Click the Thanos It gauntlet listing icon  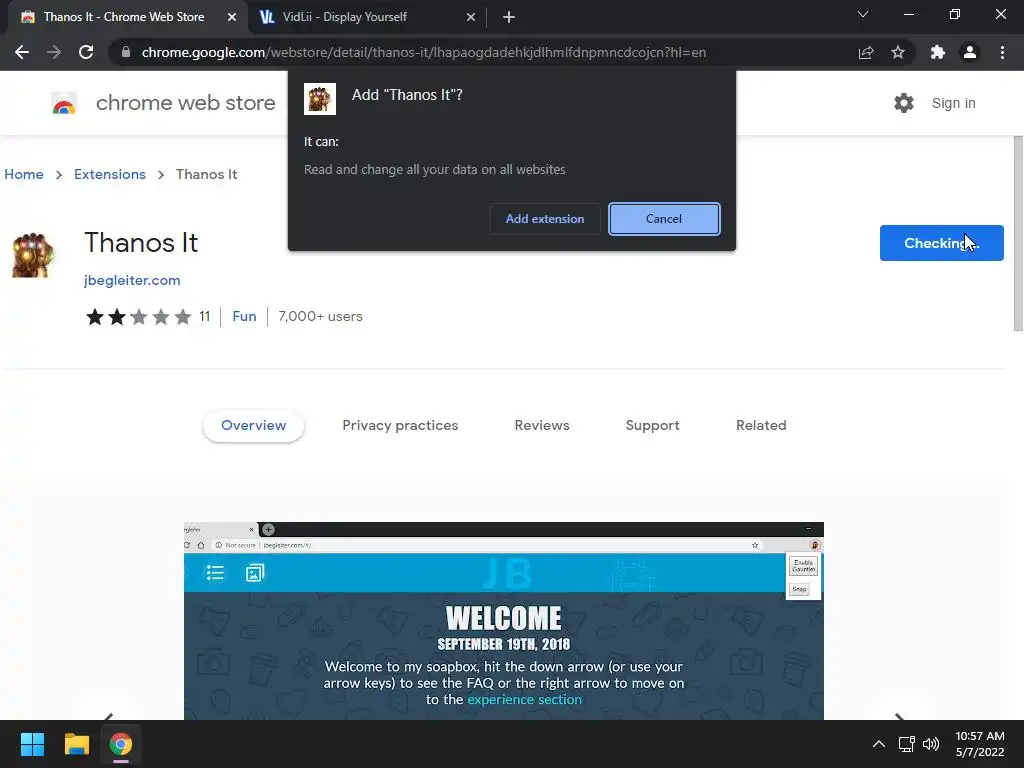31,255
